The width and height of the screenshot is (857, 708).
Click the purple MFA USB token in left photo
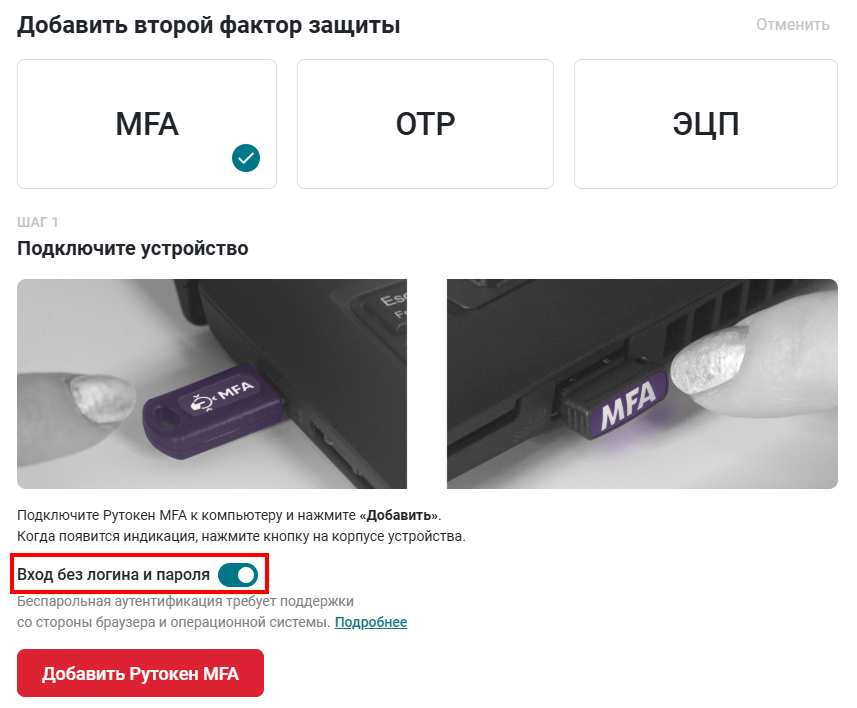[x=213, y=410]
